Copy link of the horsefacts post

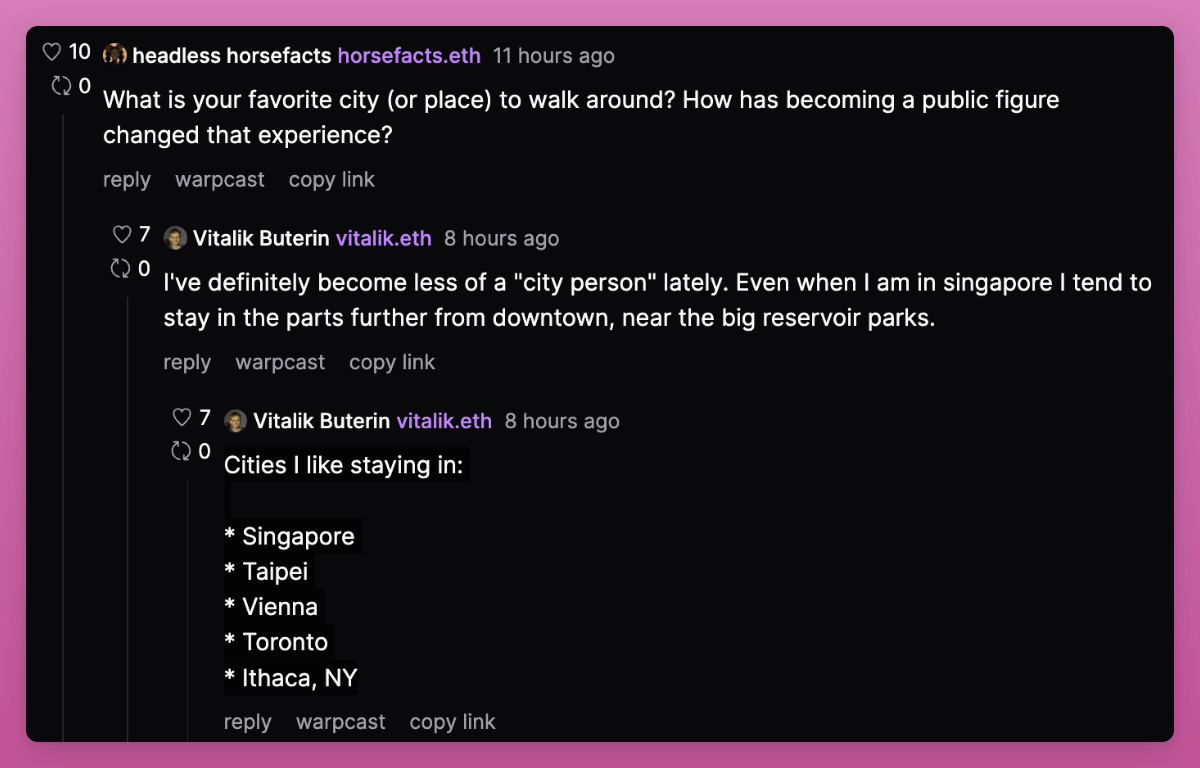click(x=332, y=180)
